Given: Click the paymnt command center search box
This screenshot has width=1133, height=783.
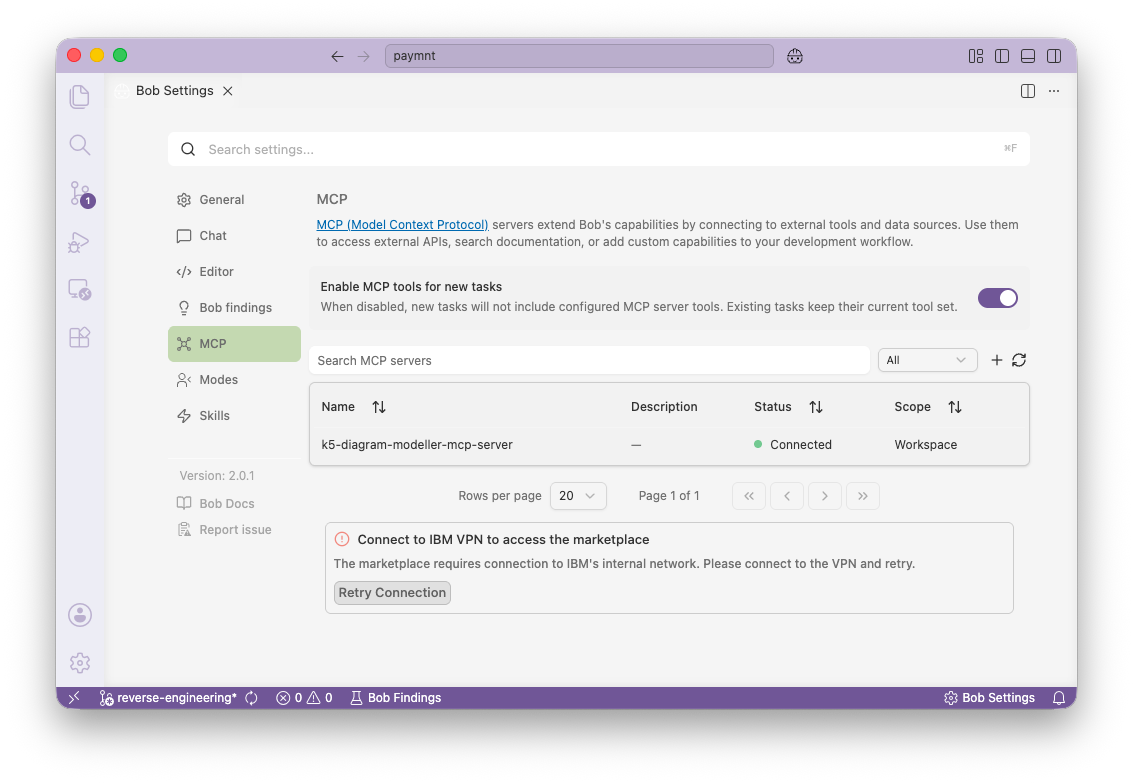Looking at the screenshot, I should coord(580,56).
